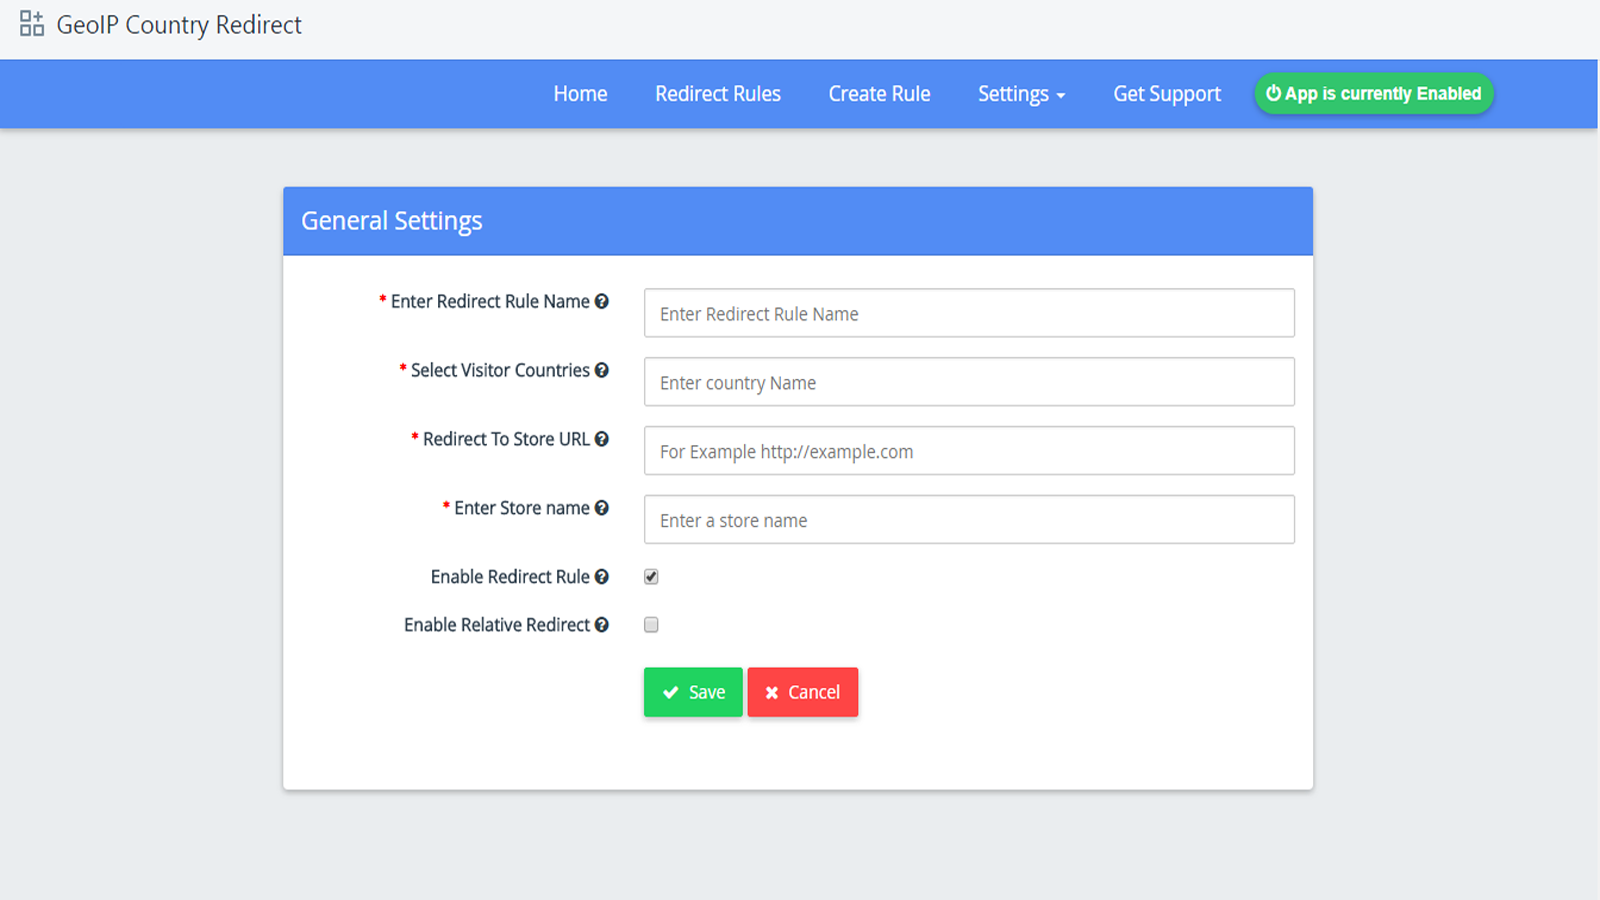Screen dimensions: 1600x900
Task: Open the Select Visitor Countries field
Action: click(968, 382)
